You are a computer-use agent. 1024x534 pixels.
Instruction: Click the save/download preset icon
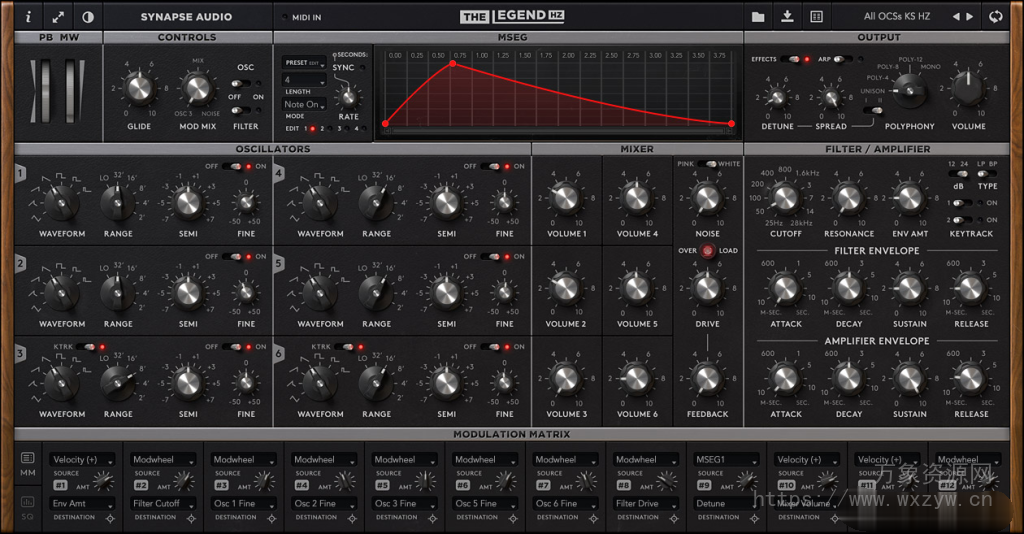[788, 16]
